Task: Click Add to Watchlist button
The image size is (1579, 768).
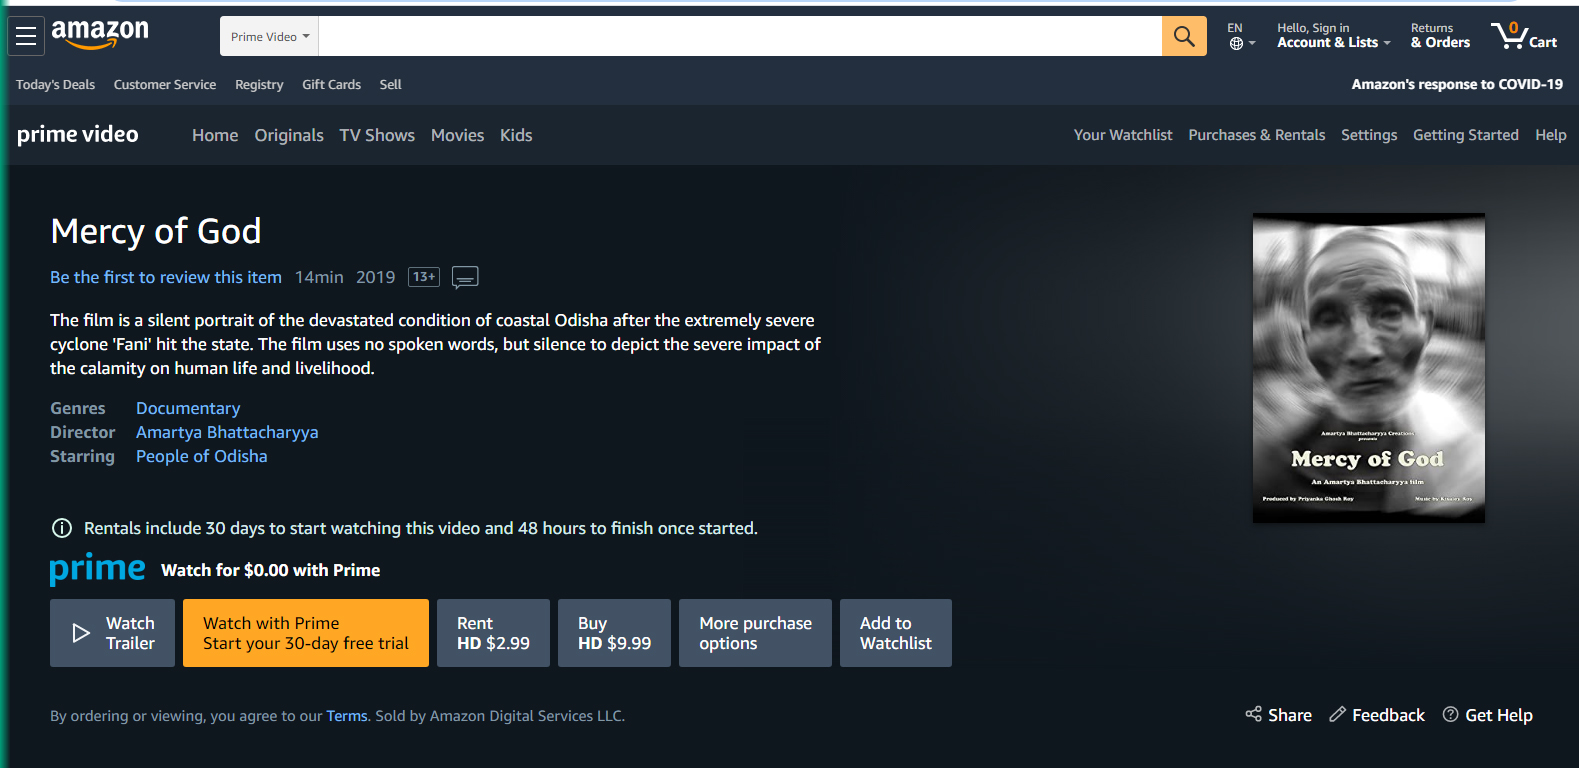Action: (896, 633)
